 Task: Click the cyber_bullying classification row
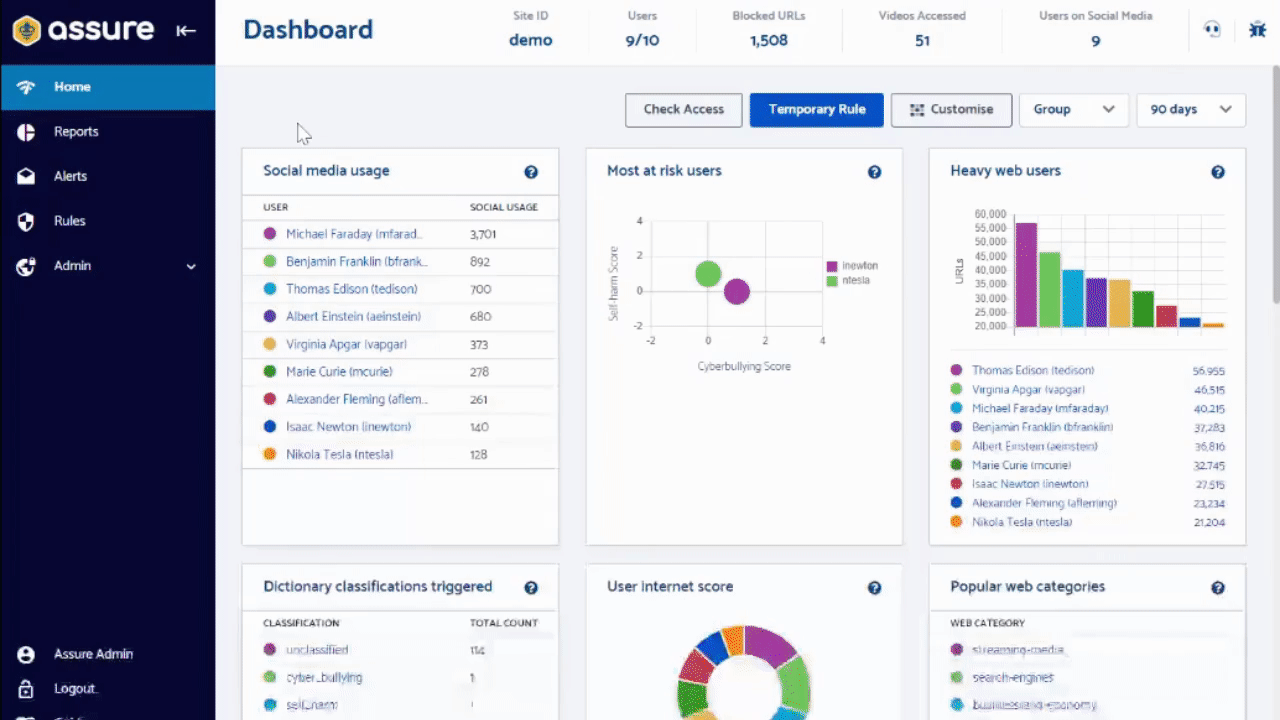point(400,678)
